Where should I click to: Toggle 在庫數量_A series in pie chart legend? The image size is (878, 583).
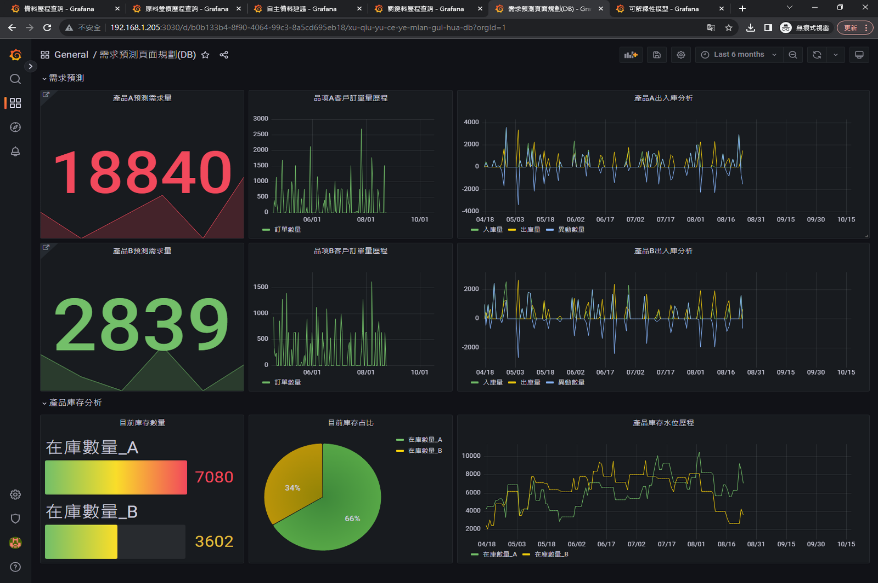[x=424, y=440]
